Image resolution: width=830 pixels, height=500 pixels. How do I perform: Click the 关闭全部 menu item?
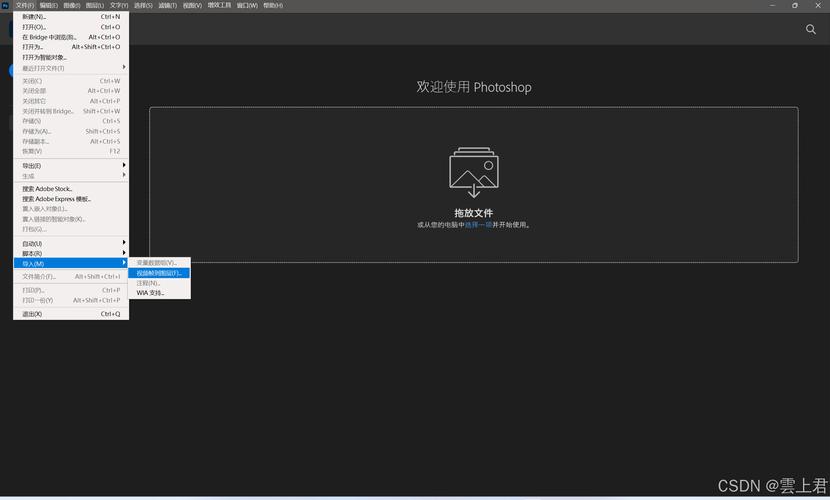click(71, 91)
